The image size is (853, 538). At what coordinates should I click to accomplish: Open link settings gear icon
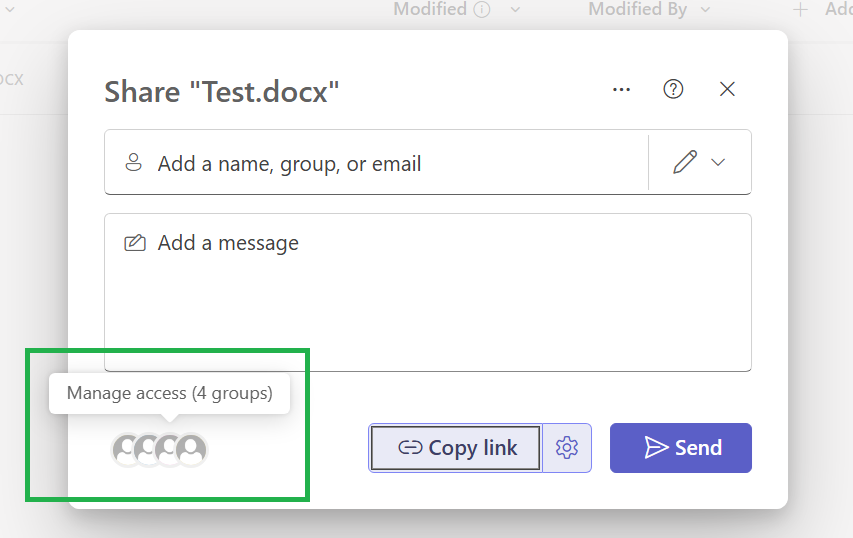tap(566, 448)
